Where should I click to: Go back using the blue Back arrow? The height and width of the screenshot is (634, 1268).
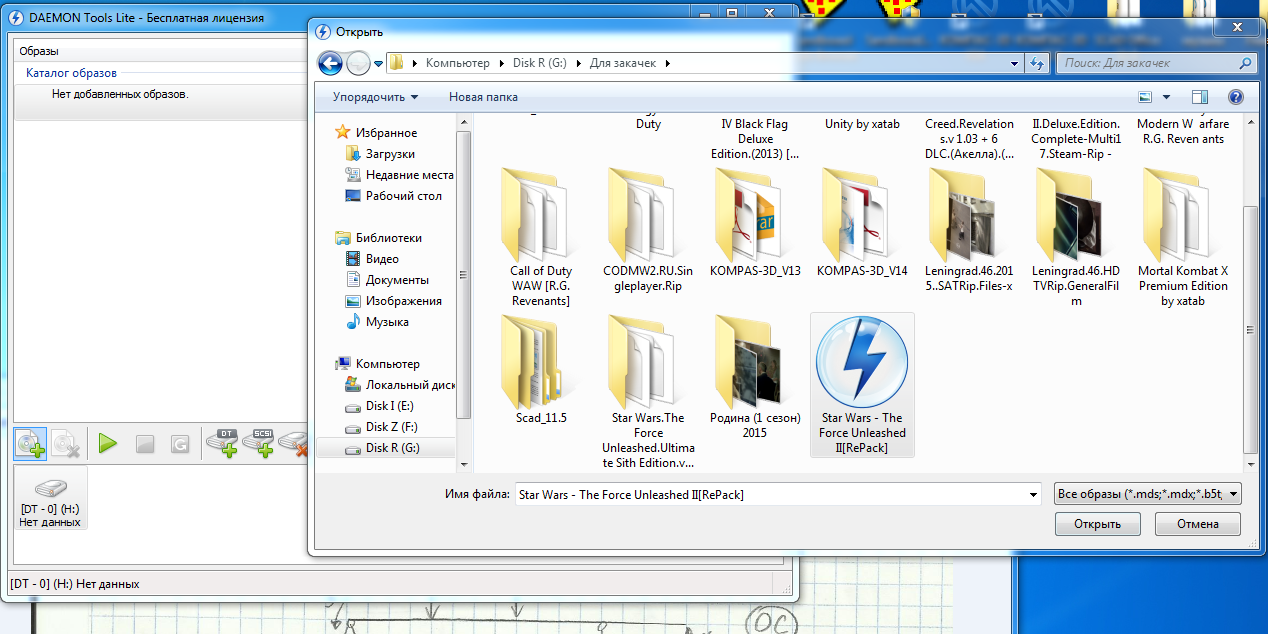(x=330, y=63)
